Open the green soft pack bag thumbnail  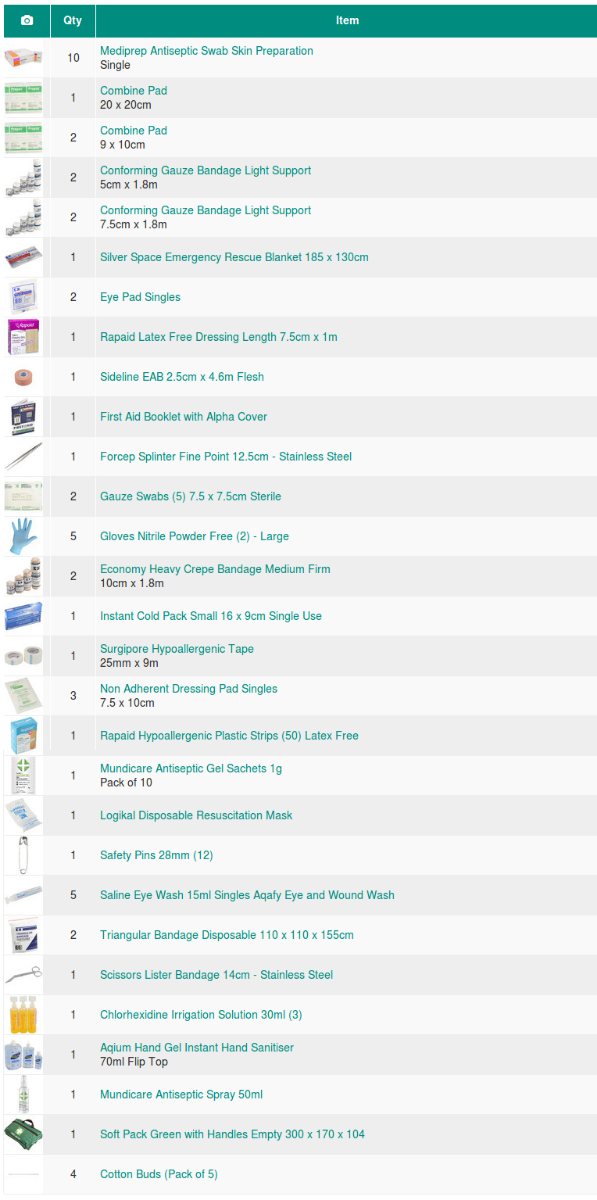click(x=23, y=1134)
